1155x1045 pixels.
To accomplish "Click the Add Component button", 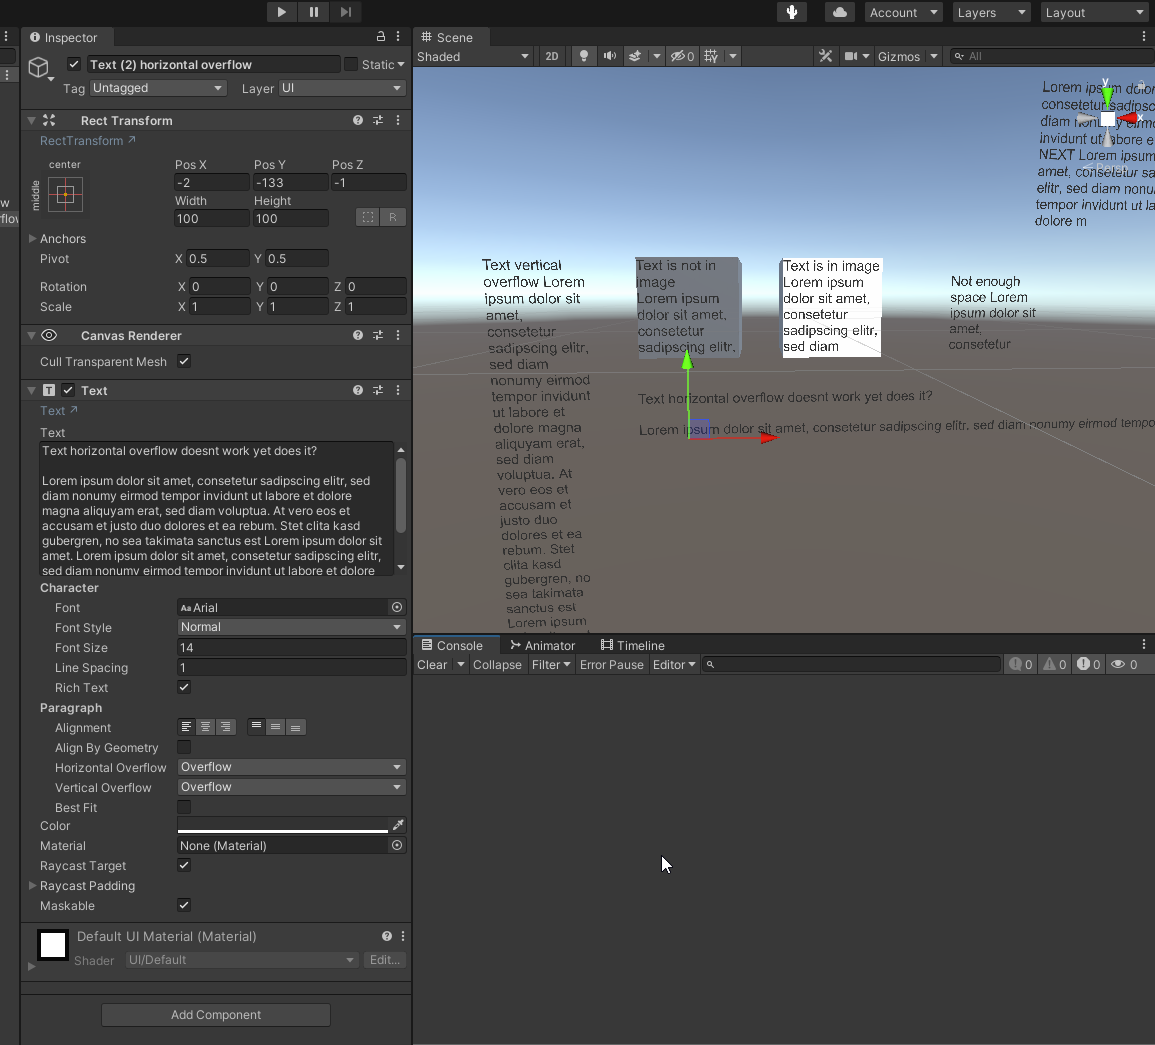I will click(x=215, y=1014).
